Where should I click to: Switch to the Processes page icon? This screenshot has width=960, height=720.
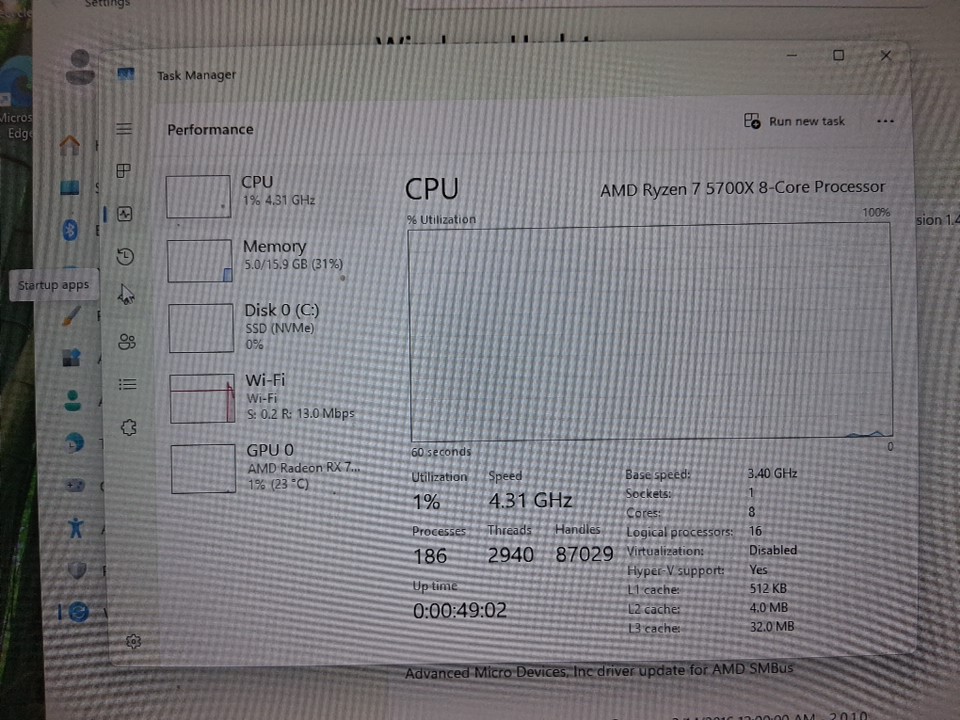[x=124, y=171]
